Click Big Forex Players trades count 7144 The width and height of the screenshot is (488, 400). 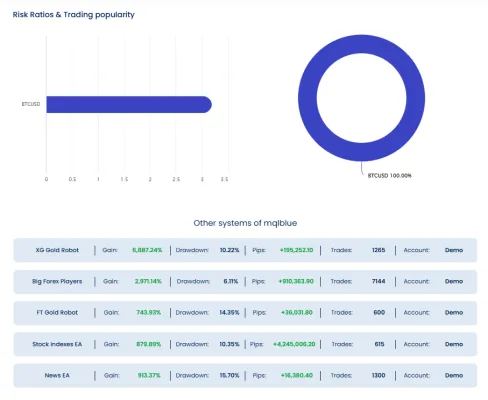pos(379,281)
